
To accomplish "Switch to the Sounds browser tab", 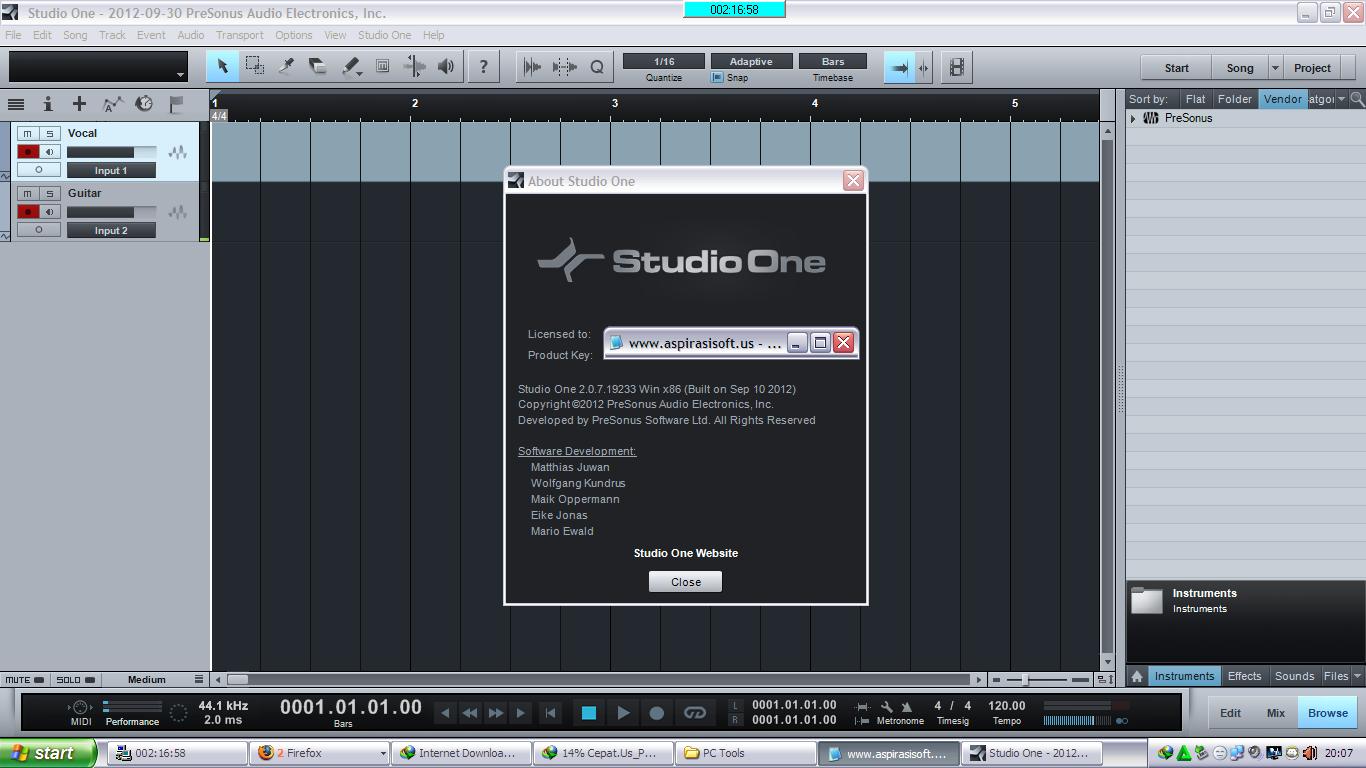I will (1294, 676).
